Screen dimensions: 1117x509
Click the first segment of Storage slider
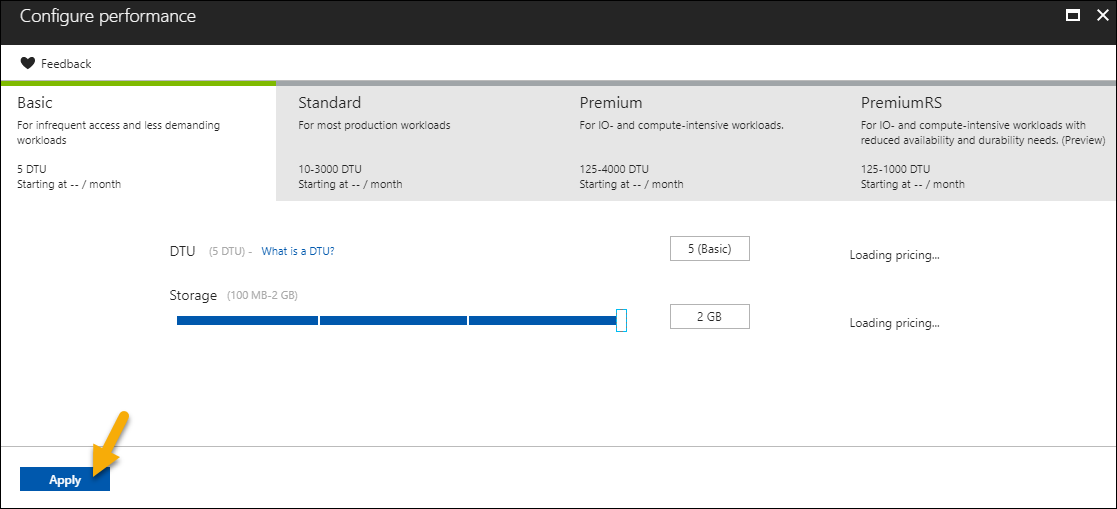pos(247,320)
